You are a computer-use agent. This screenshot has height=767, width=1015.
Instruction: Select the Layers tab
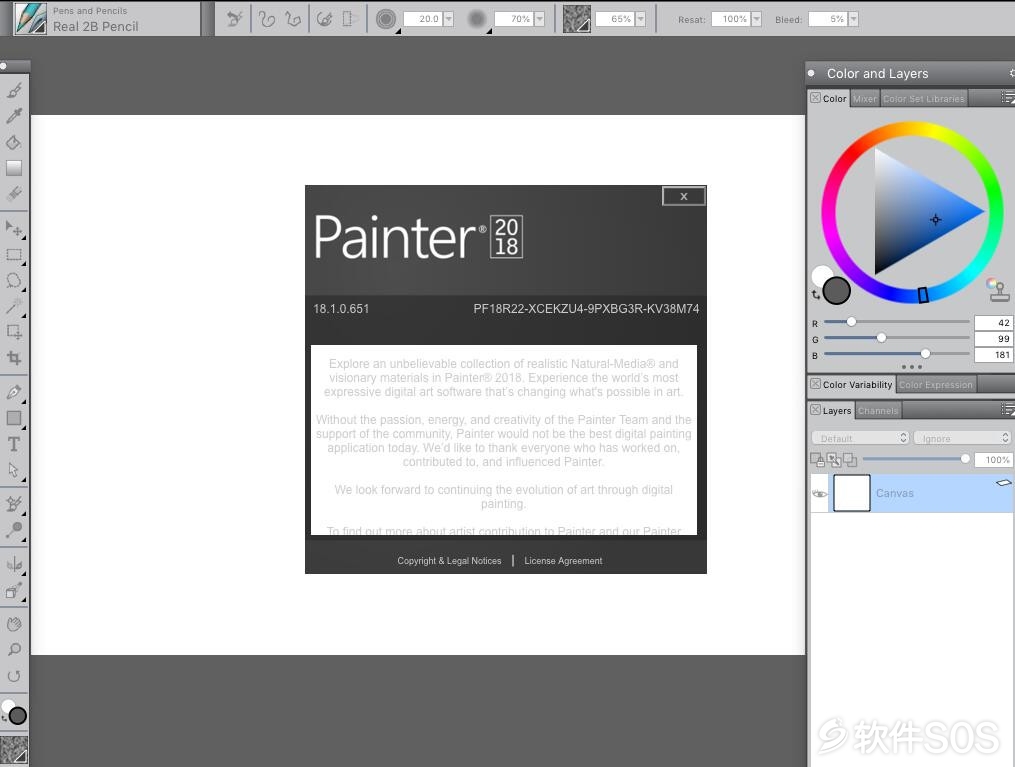pos(836,411)
